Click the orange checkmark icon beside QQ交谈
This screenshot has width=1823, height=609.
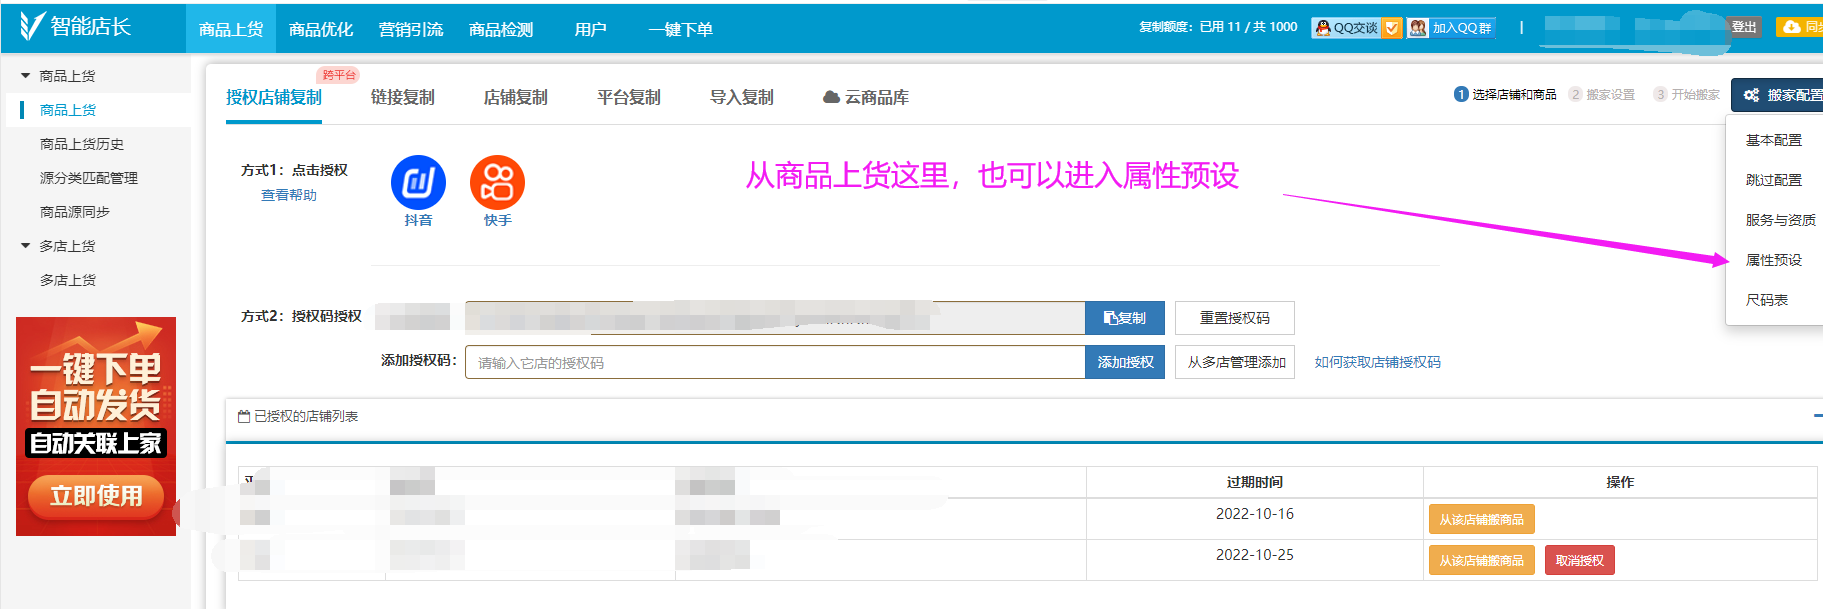[x=1392, y=28]
